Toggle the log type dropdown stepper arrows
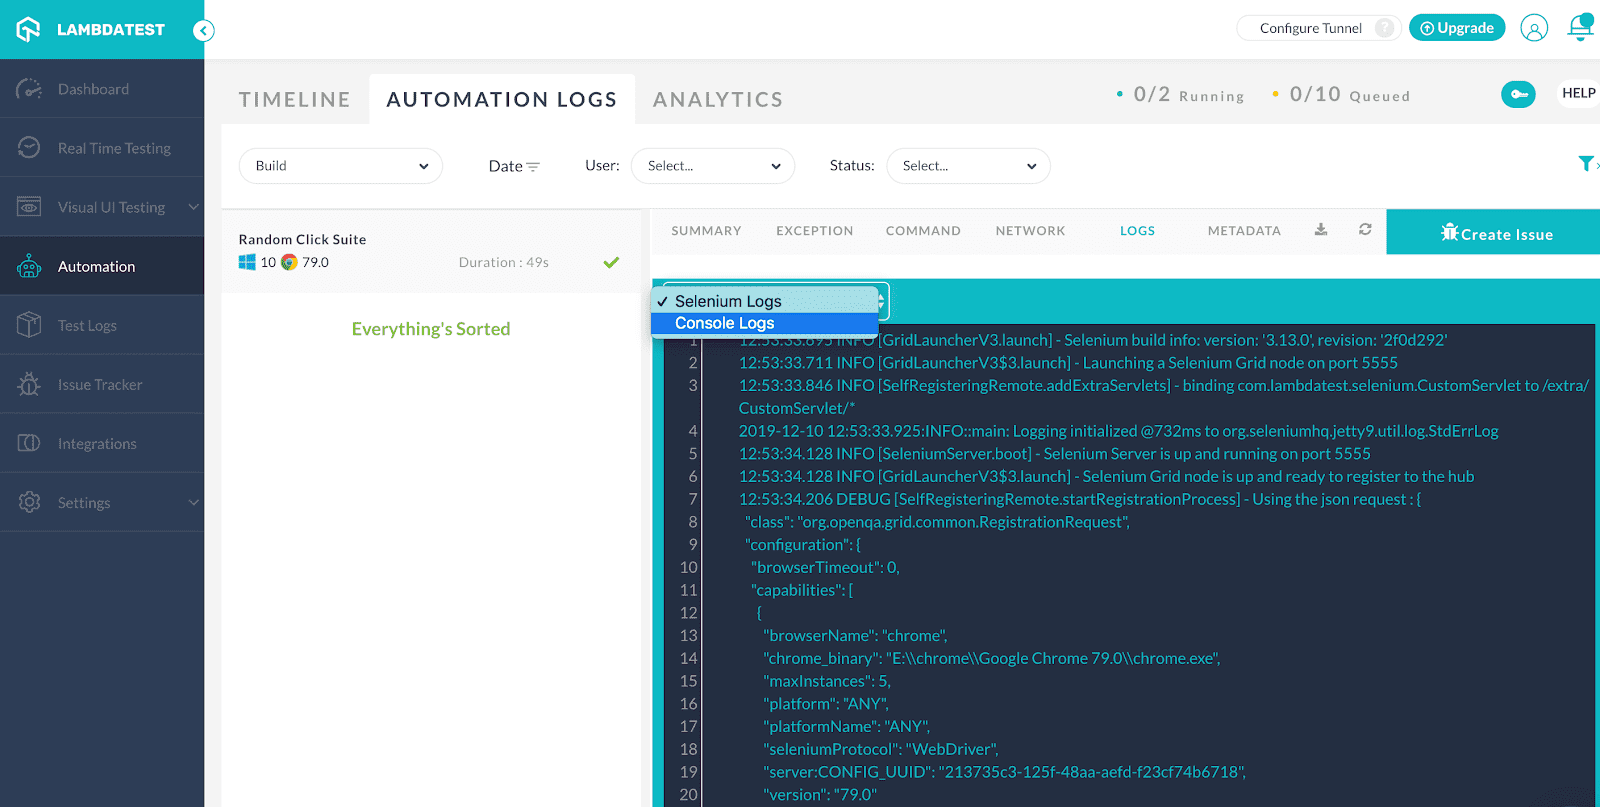Screen dimensions: 1600x807 click(x=881, y=301)
